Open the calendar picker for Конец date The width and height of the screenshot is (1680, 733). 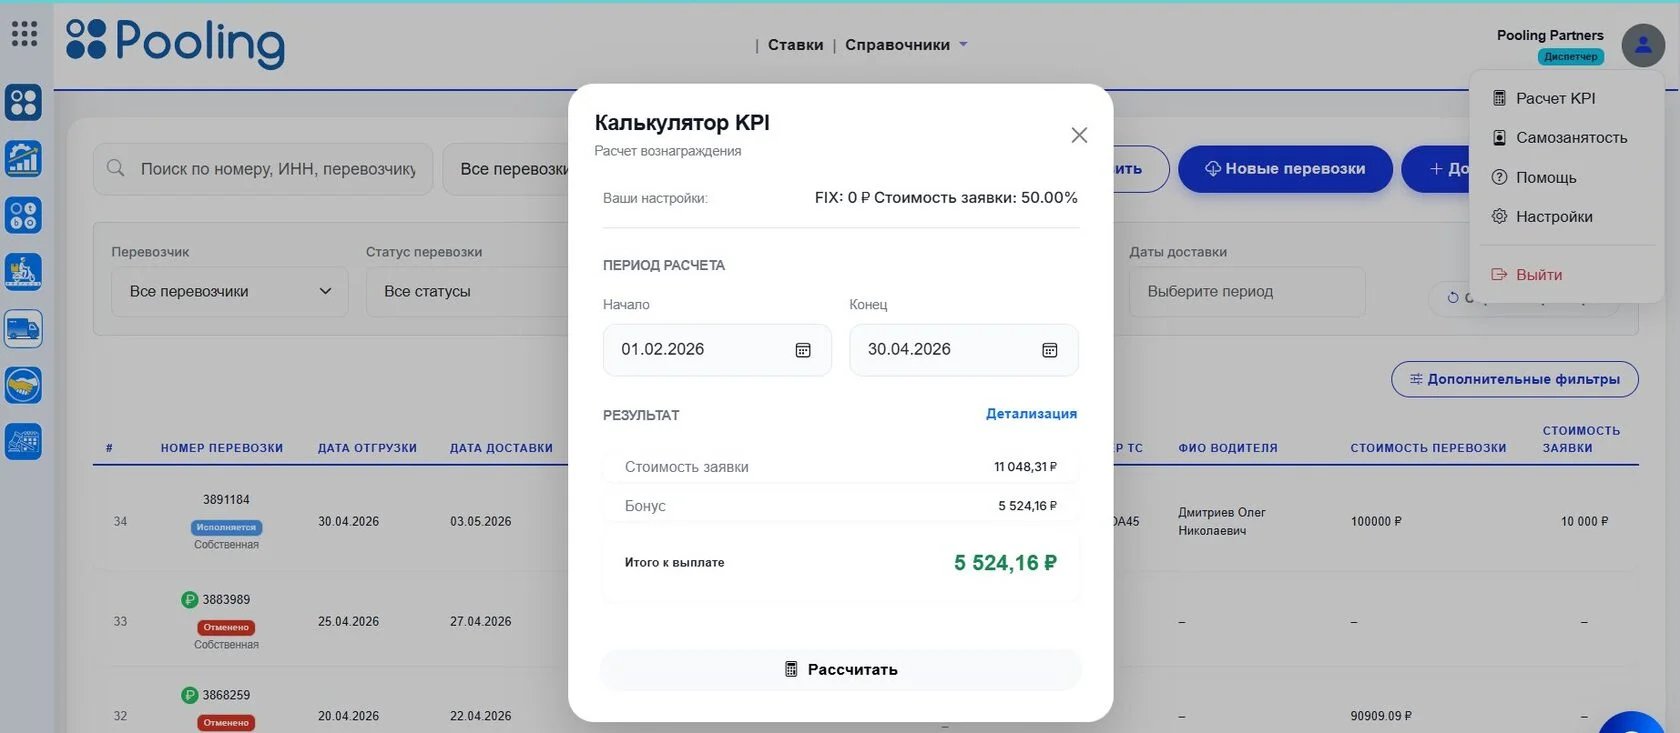(x=1050, y=350)
